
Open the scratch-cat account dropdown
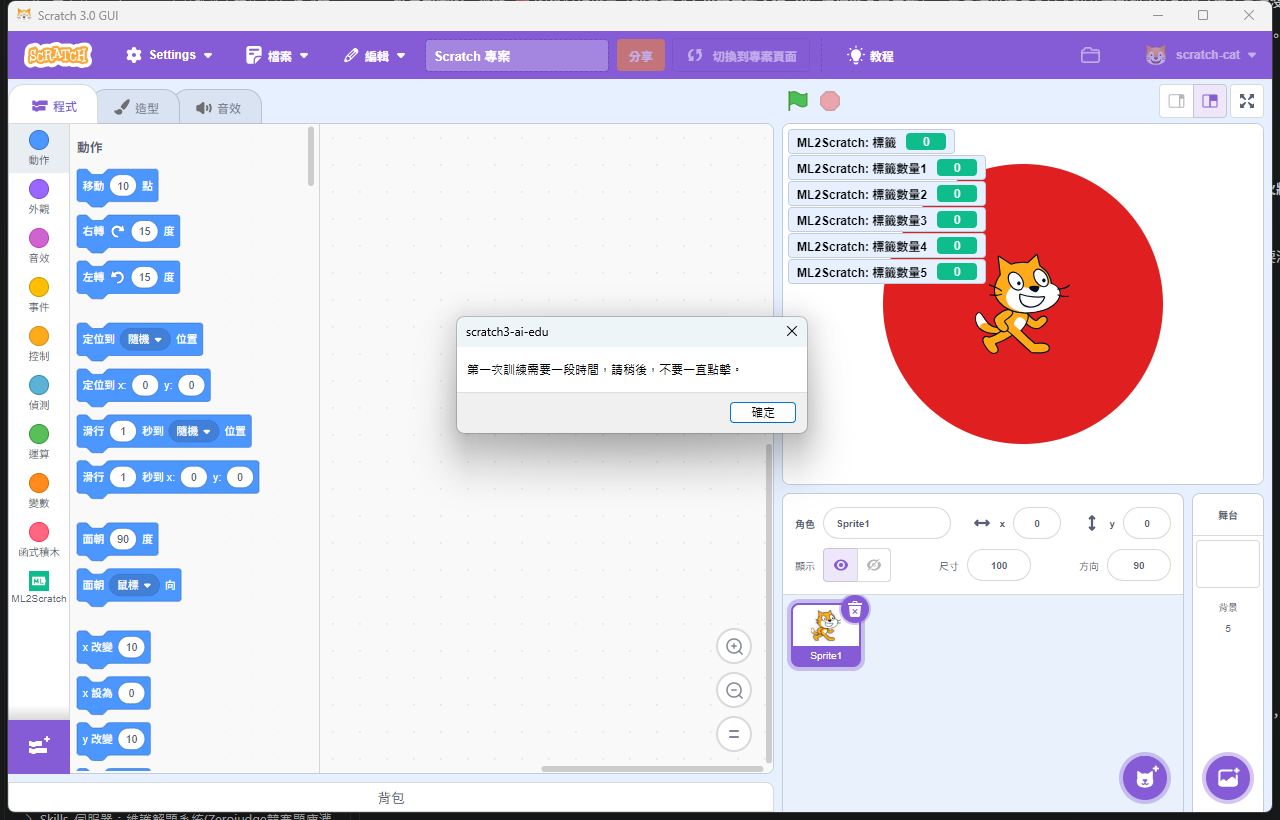tap(1201, 56)
